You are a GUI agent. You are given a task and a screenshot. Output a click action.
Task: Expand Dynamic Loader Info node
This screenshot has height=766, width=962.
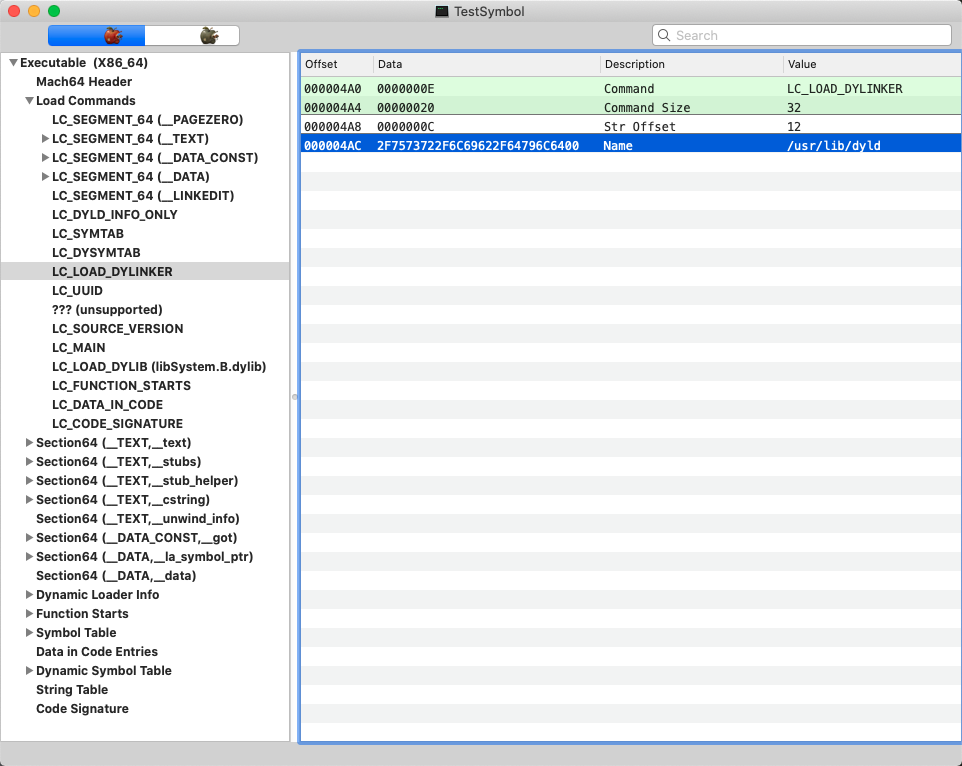(29, 595)
